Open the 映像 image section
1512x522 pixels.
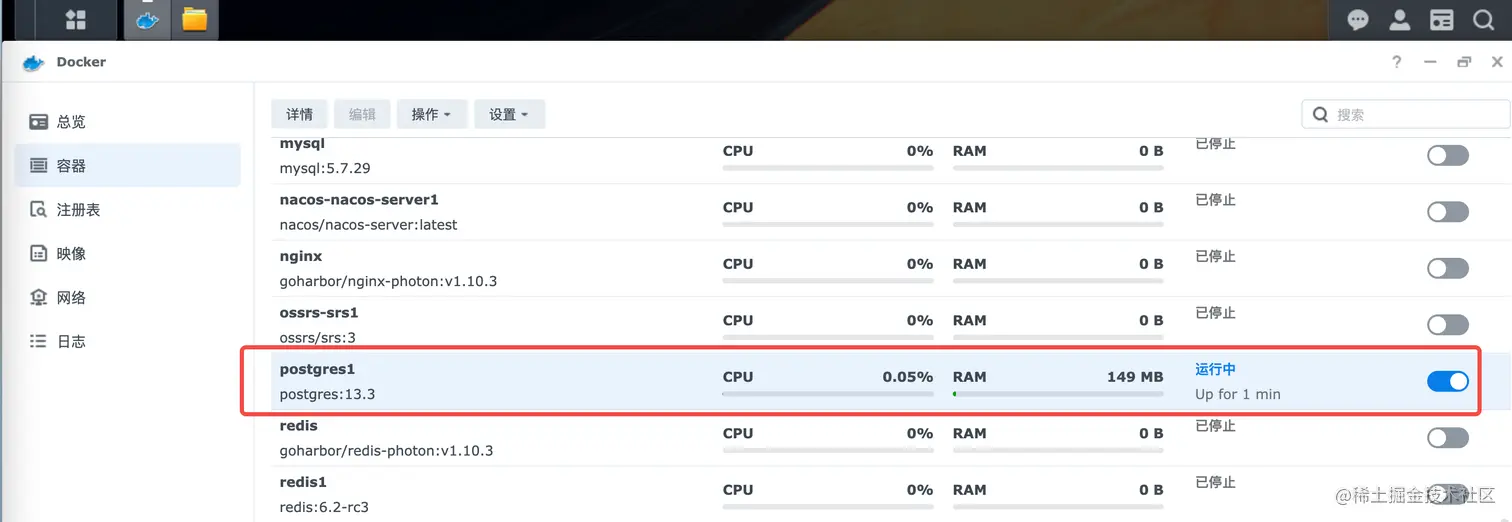point(128,253)
